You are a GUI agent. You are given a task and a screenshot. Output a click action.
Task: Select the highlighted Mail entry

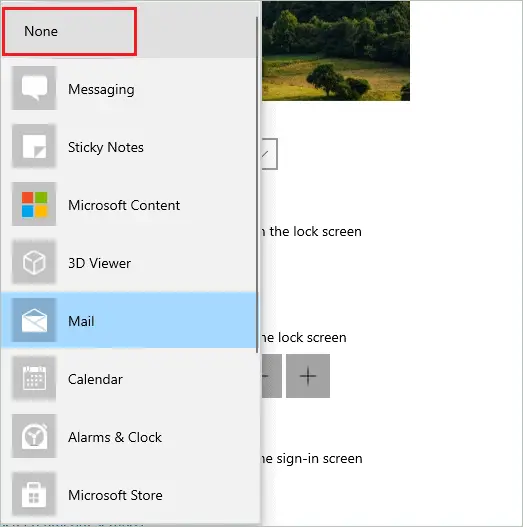click(x=129, y=321)
